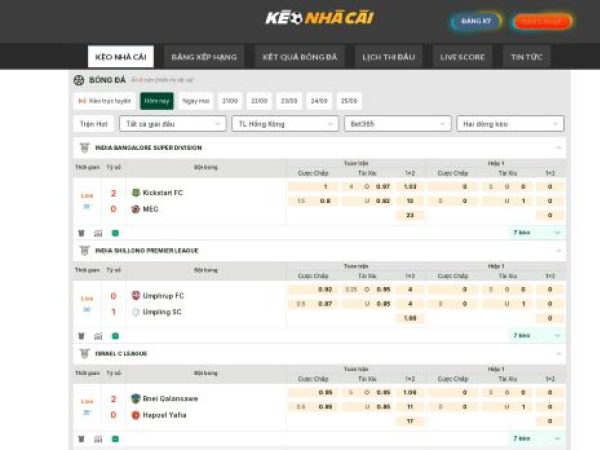This screenshot has height=450, width=600.
Task: Click trophy icon beside India Bangalore Super Division
Action: pyautogui.click(x=84, y=147)
